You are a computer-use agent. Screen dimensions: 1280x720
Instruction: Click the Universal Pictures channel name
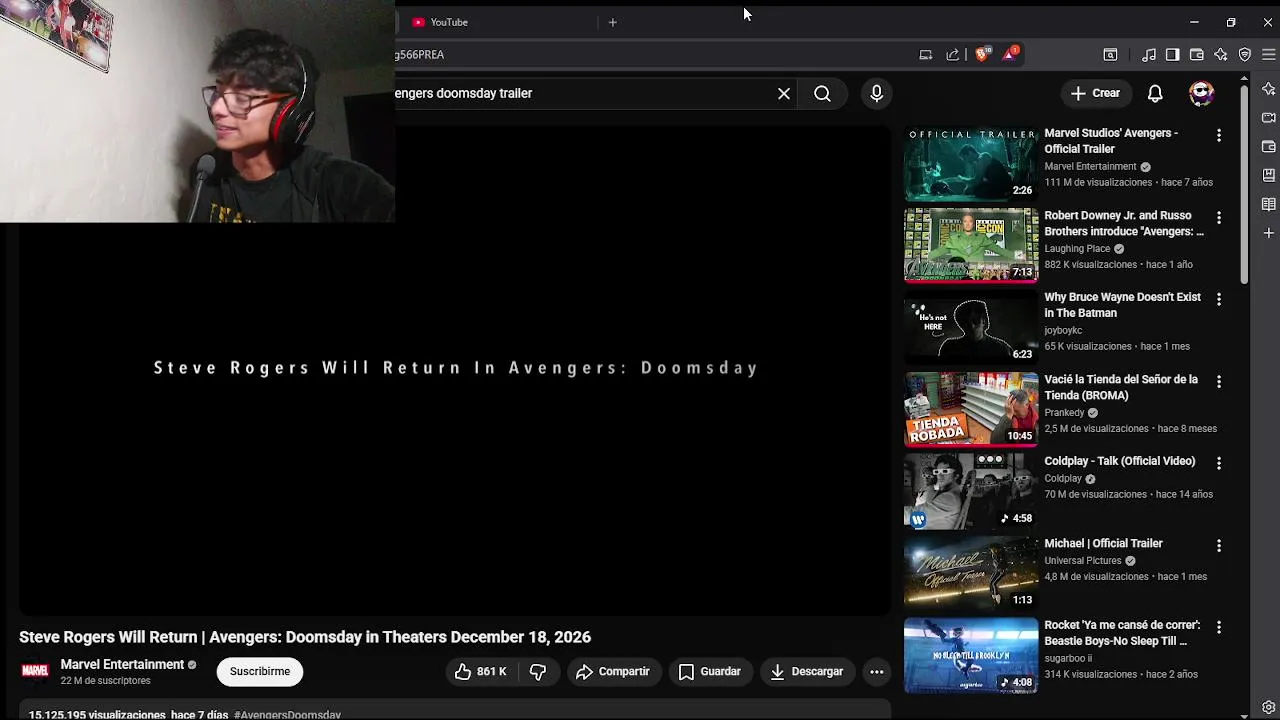1083,561
